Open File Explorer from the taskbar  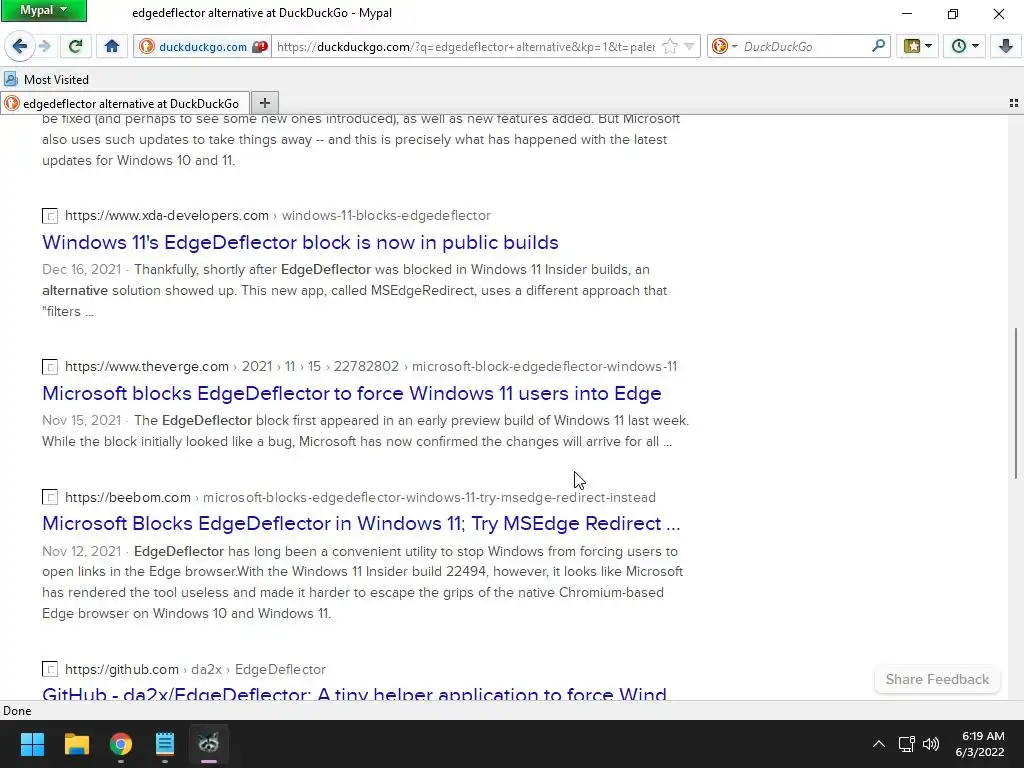pyautogui.click(x=76, y=744)
